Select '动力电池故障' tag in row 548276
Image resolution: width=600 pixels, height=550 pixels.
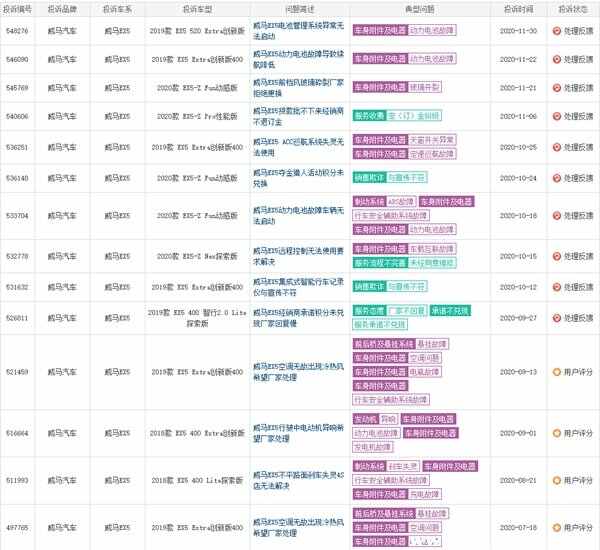tap(432, 30)
